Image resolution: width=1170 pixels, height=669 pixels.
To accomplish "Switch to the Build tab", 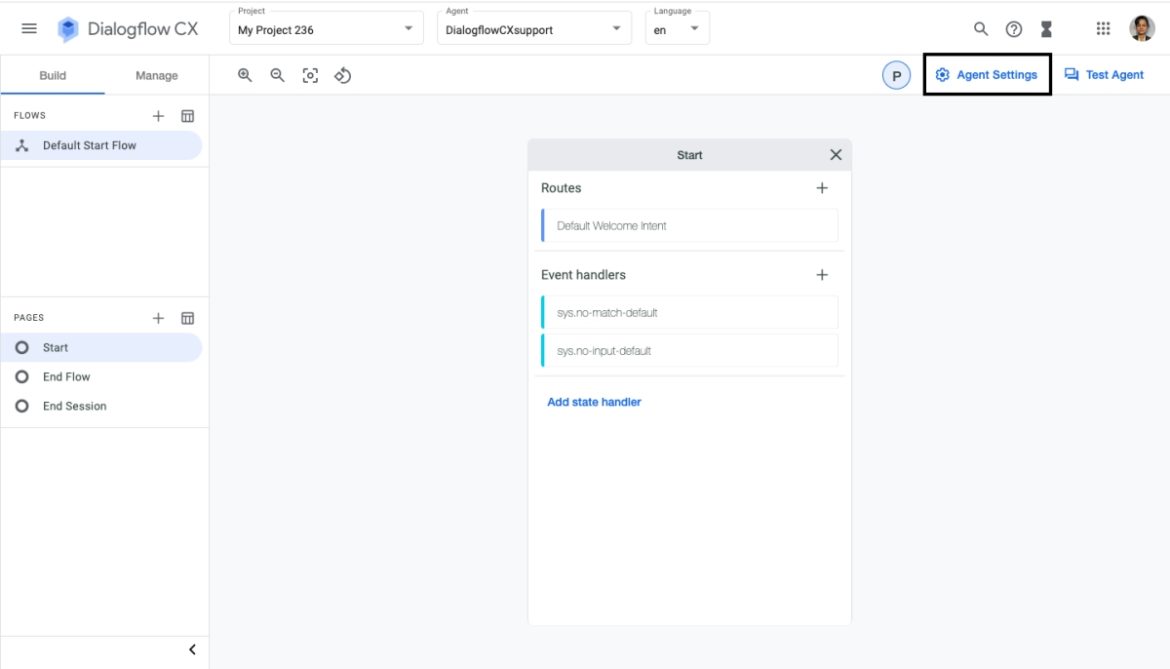I will pyautogui.click(x=53, y=75).
